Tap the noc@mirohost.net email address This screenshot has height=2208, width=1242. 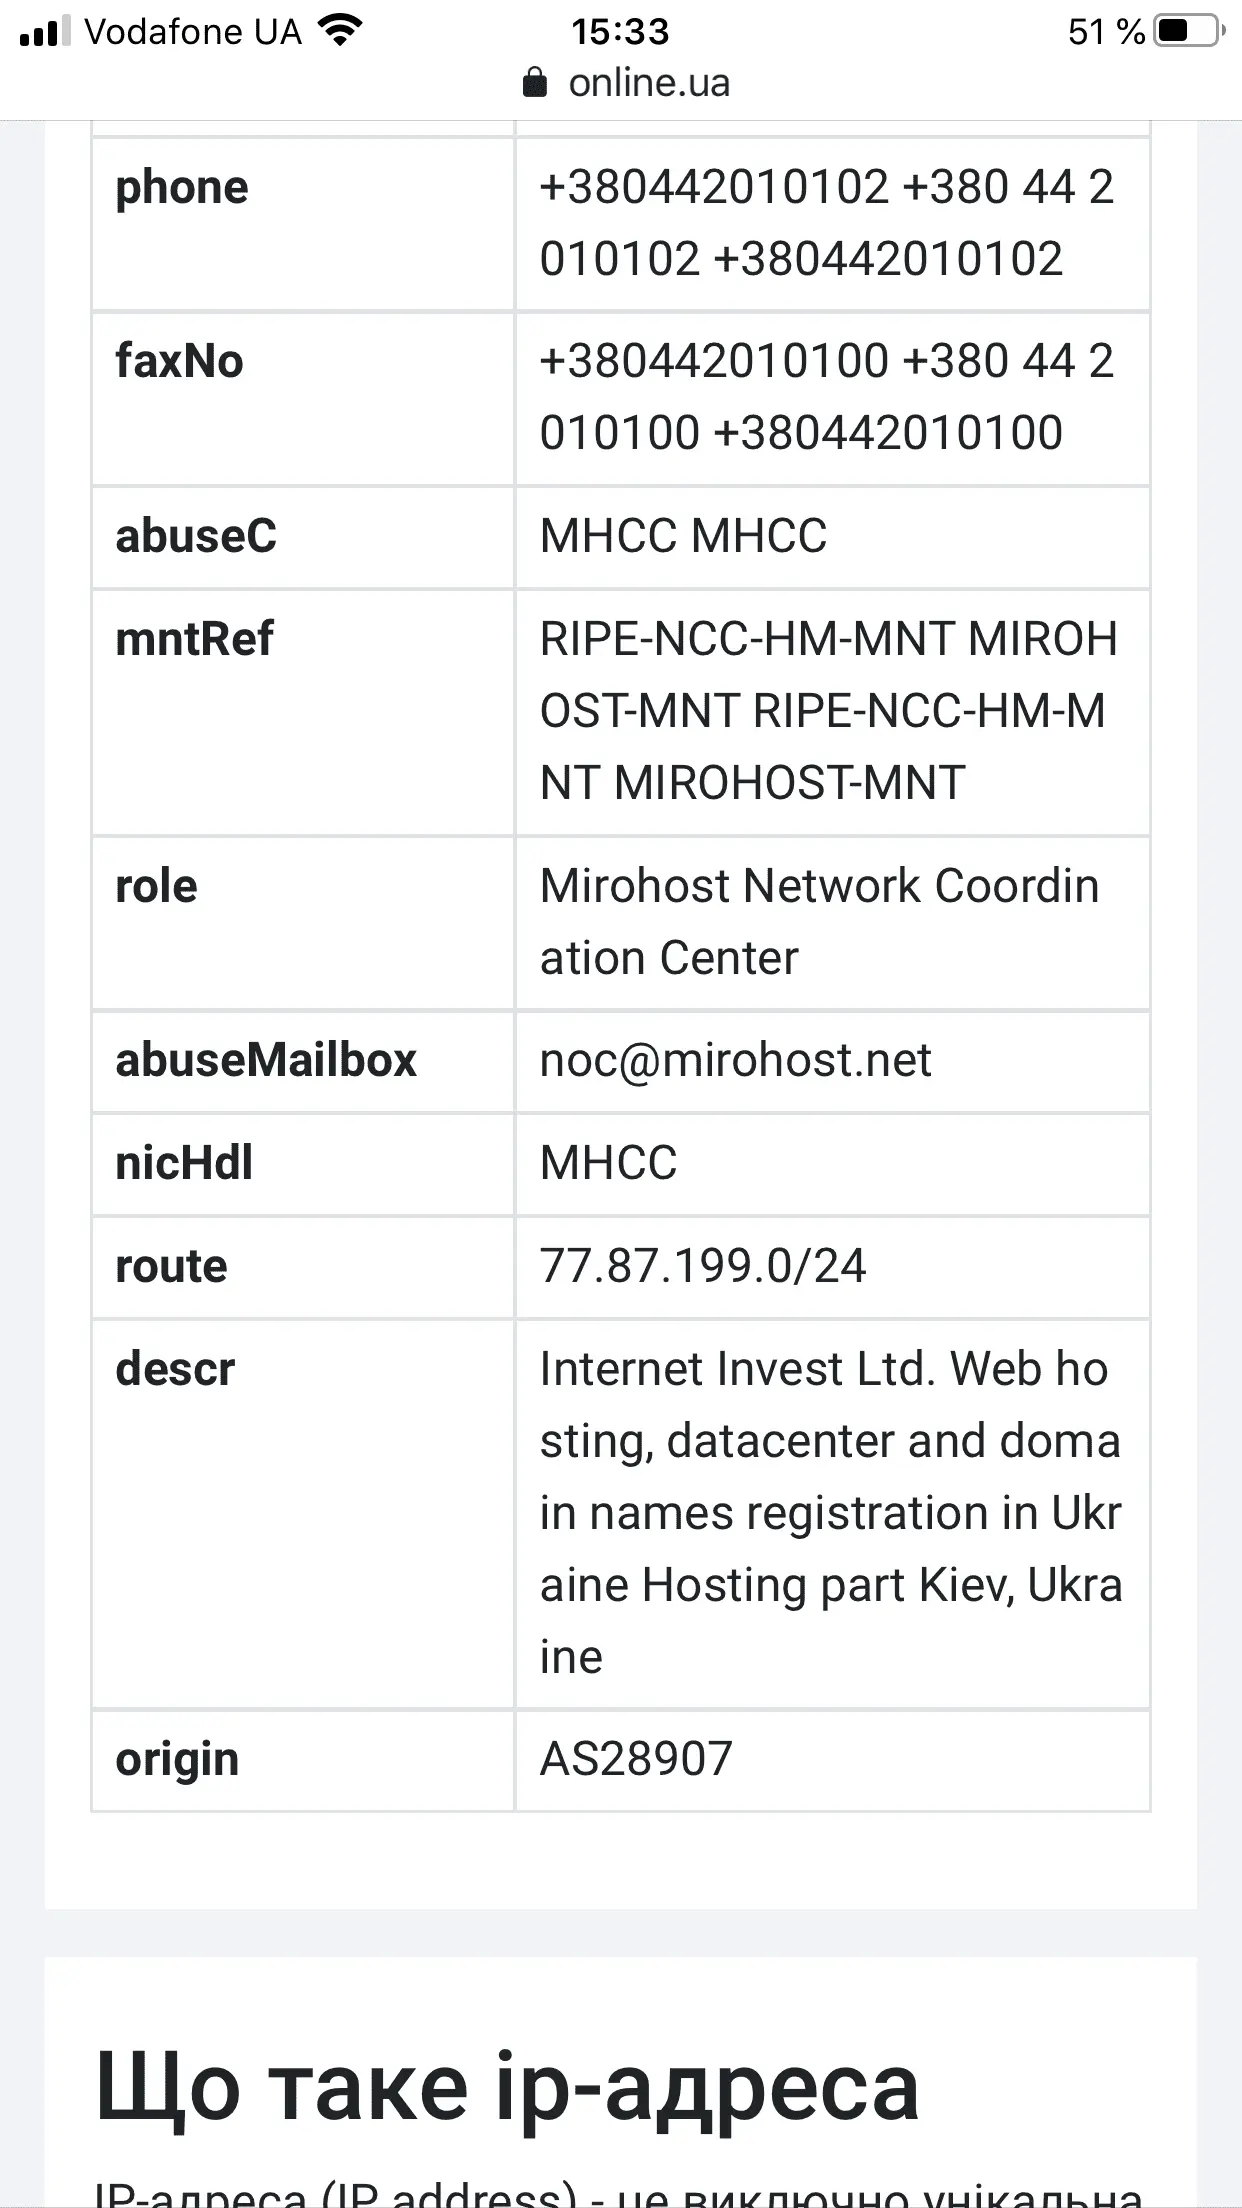pos(735,1060)
